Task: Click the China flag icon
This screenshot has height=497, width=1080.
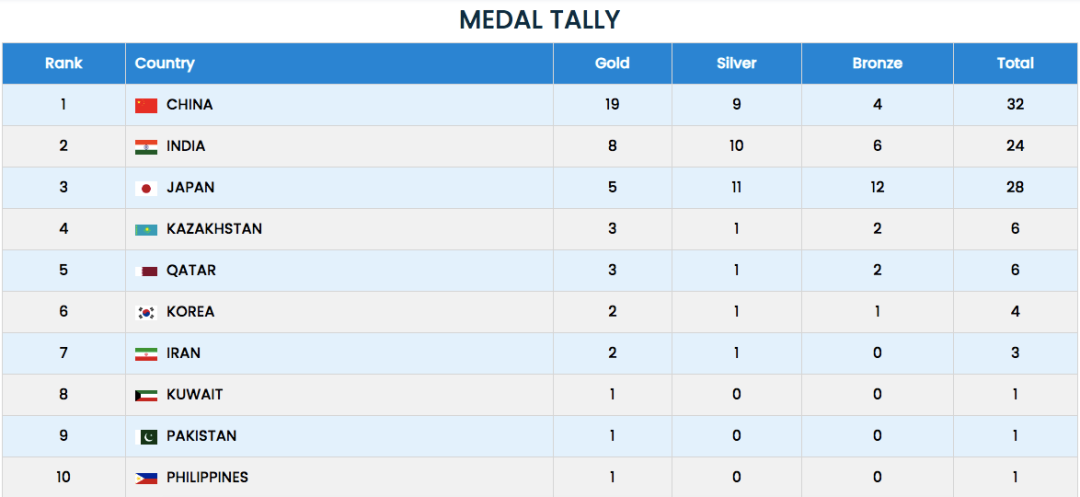Action: point(146,105)
